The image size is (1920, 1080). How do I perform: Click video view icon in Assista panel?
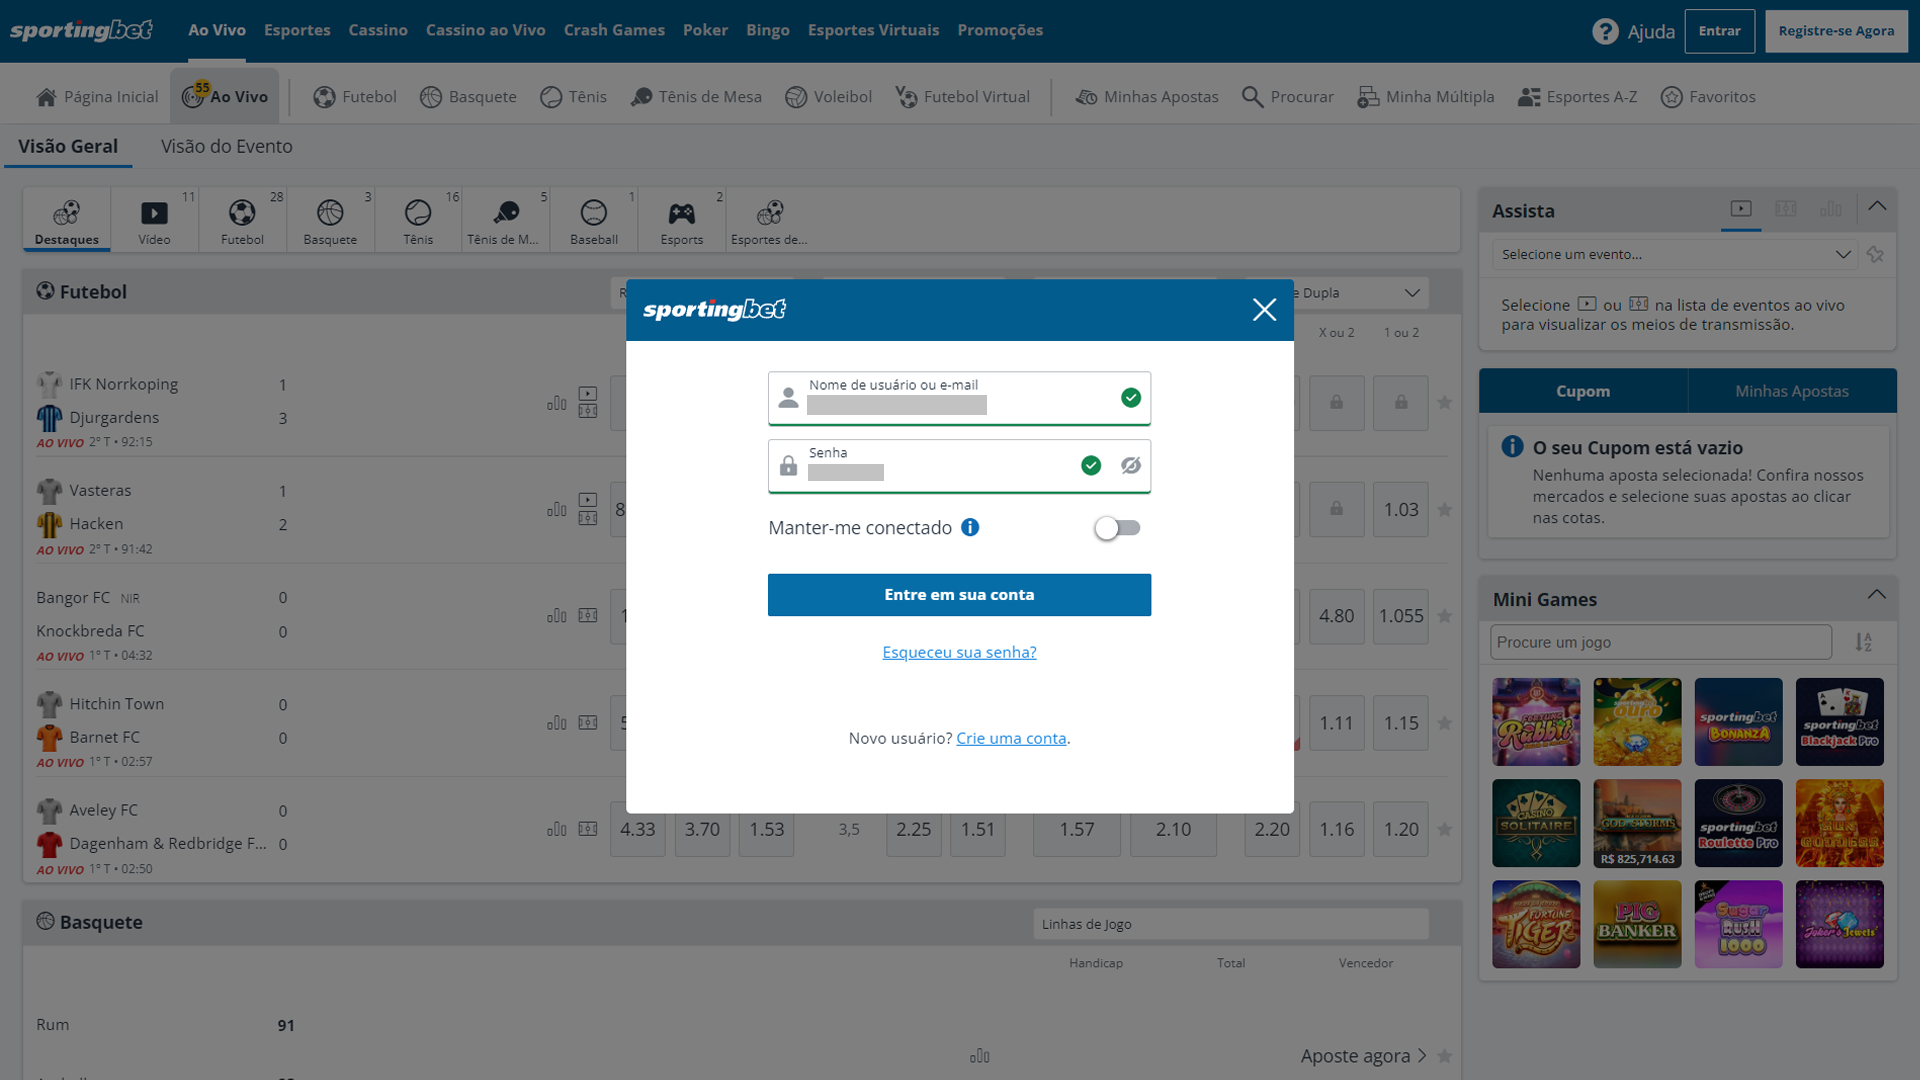[1741, 209]
